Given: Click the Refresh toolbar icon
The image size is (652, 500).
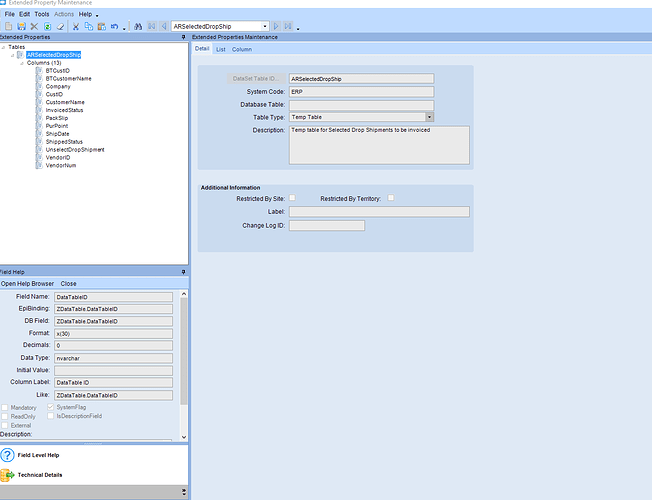Looking at the screenshot, I should coord(47,26).
